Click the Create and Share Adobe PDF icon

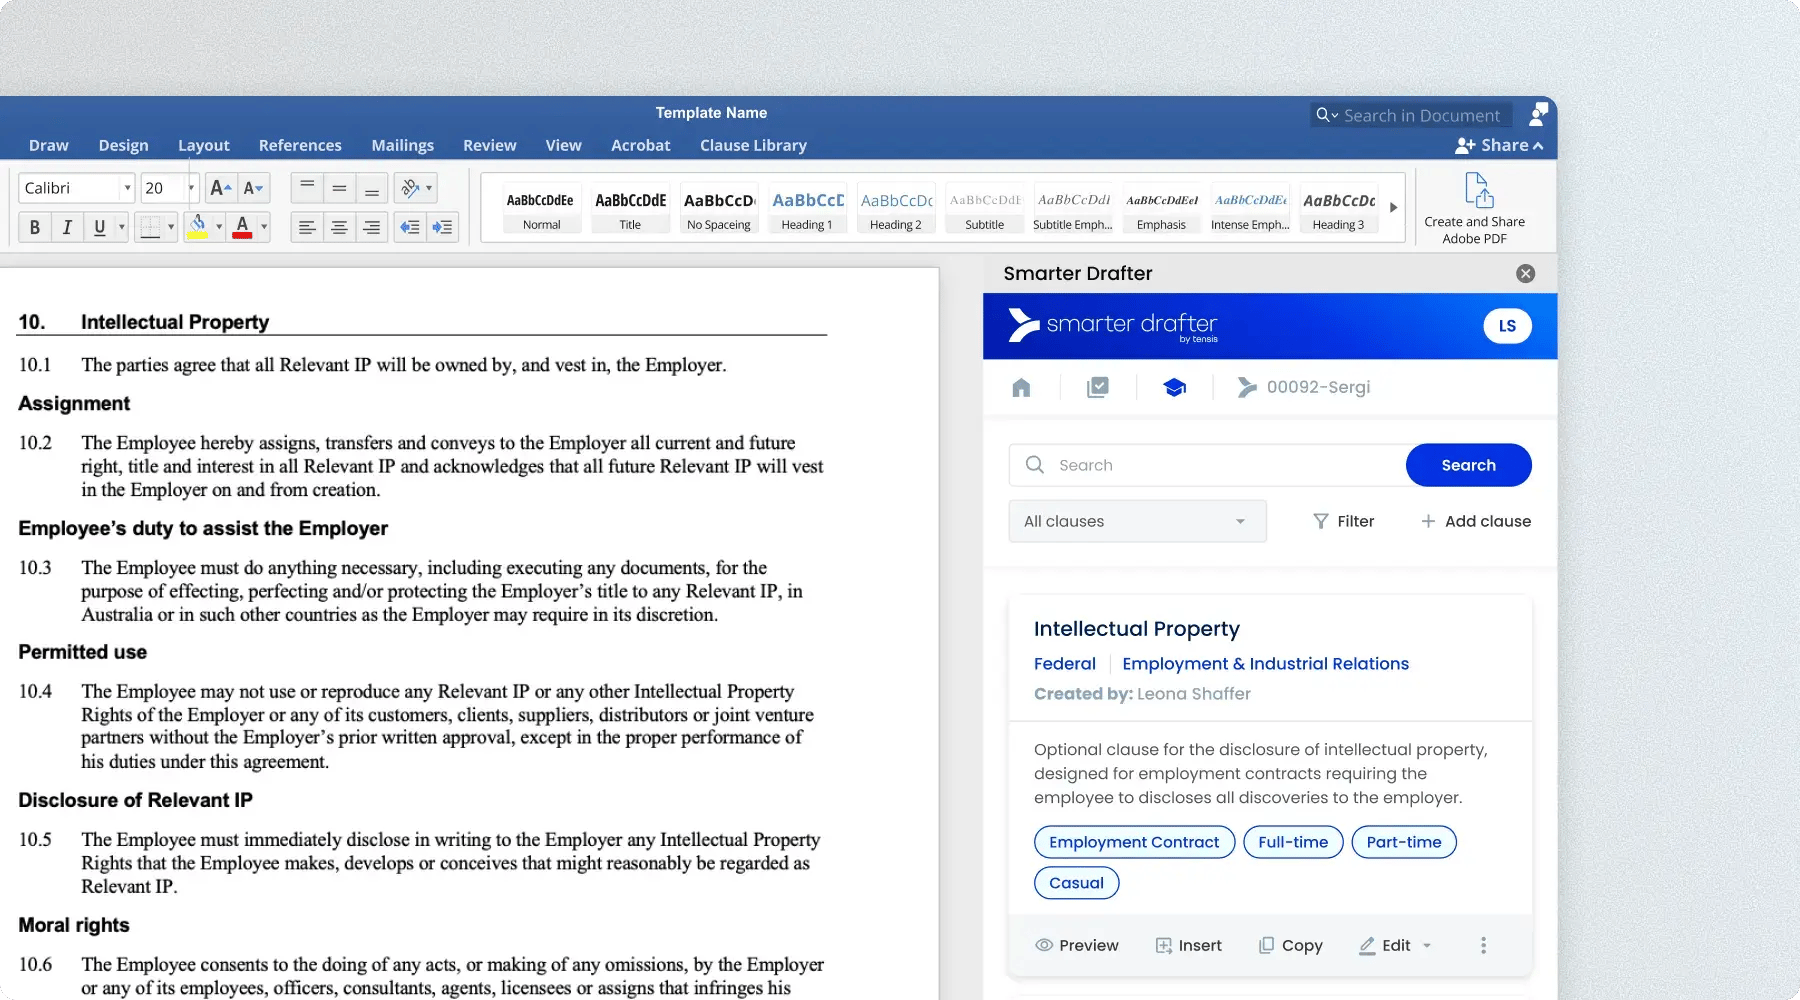tap(1478, 190)
